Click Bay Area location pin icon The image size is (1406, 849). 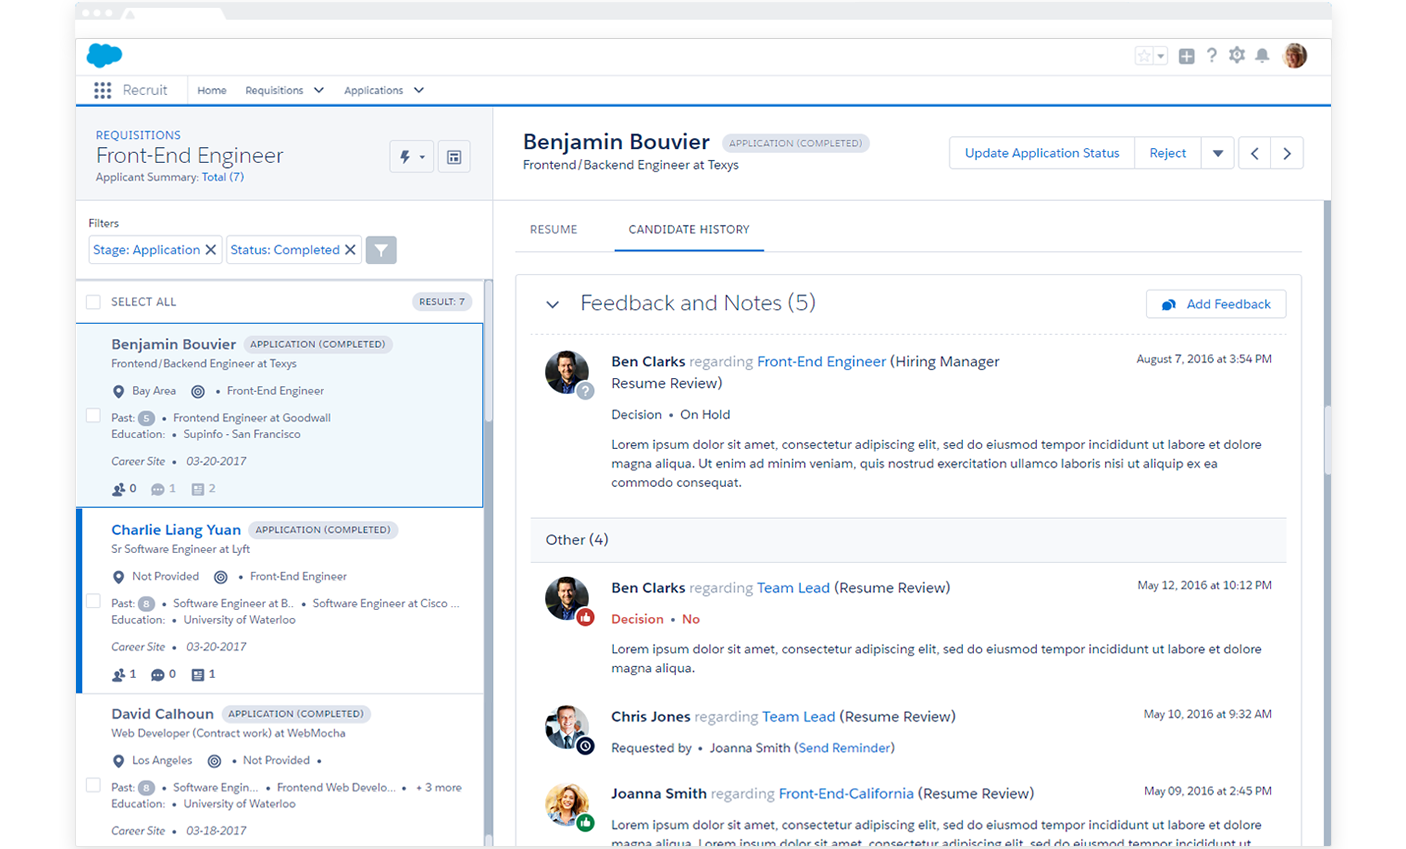tap(118, 391)
